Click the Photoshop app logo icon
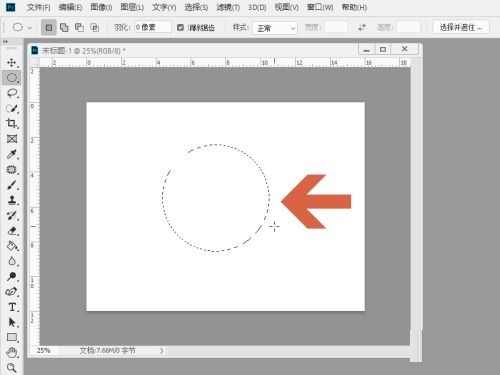500x375 pixels. tap(11, 7)
